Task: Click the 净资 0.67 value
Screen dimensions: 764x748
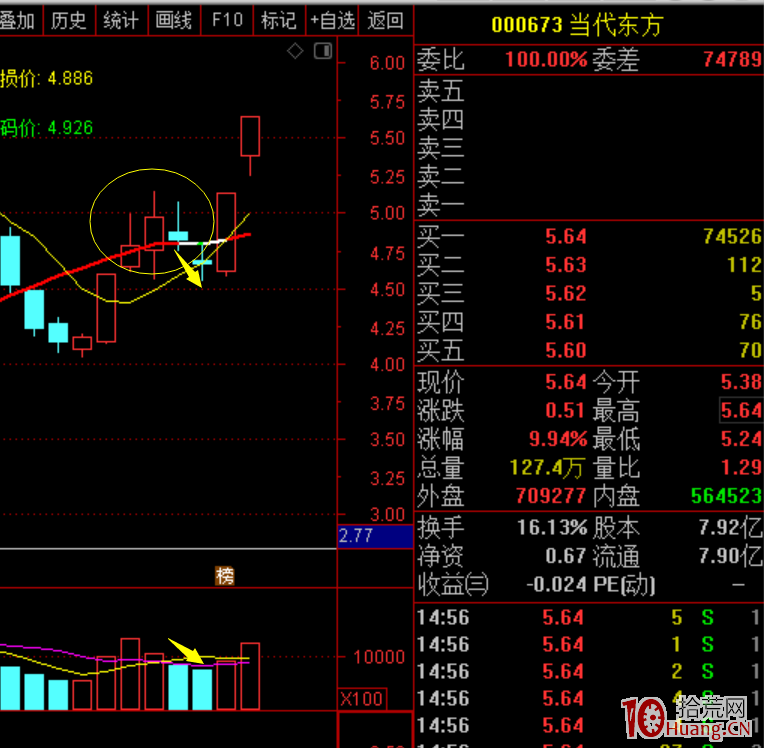Action: point(565,556)
